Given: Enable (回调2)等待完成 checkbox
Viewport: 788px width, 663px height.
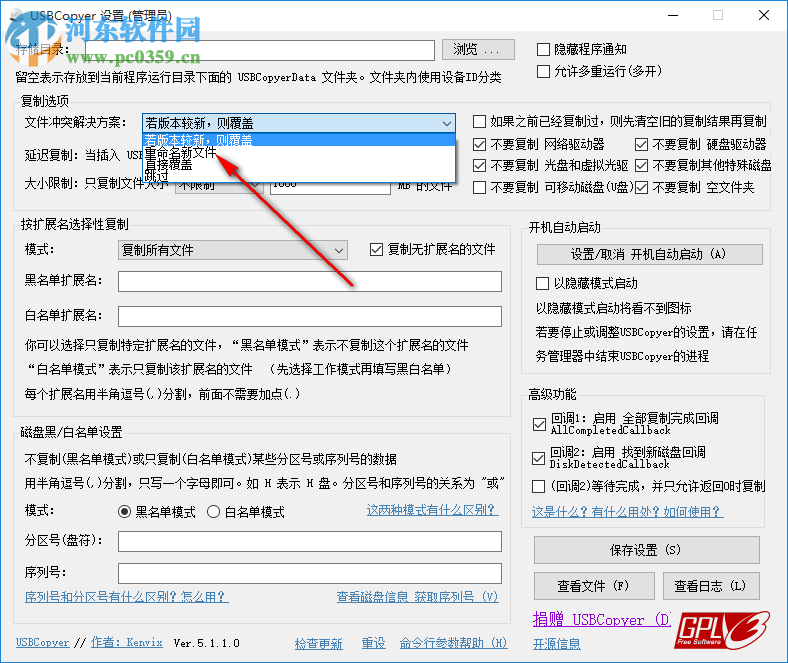Looking at the screenshot, I should click(x=538, y=487).
